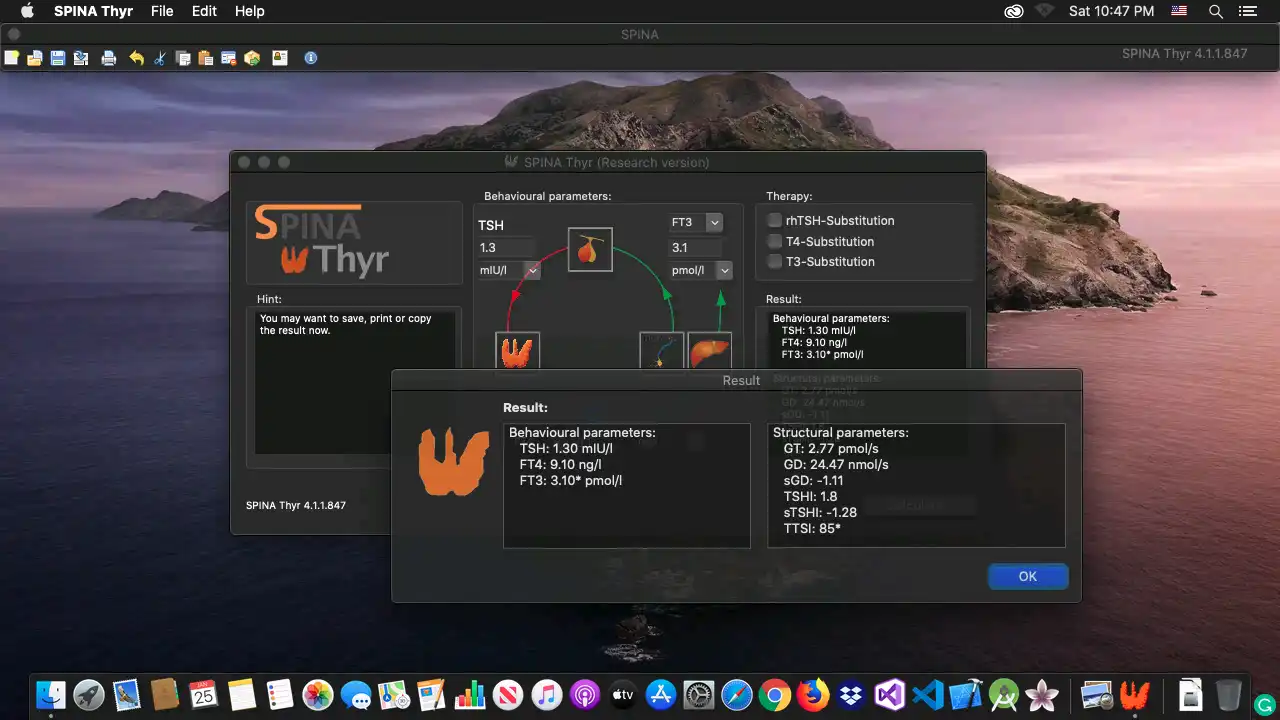1280x720 pixels.
Task: Open System Preferences from the Dock
Action: [699, 694]
